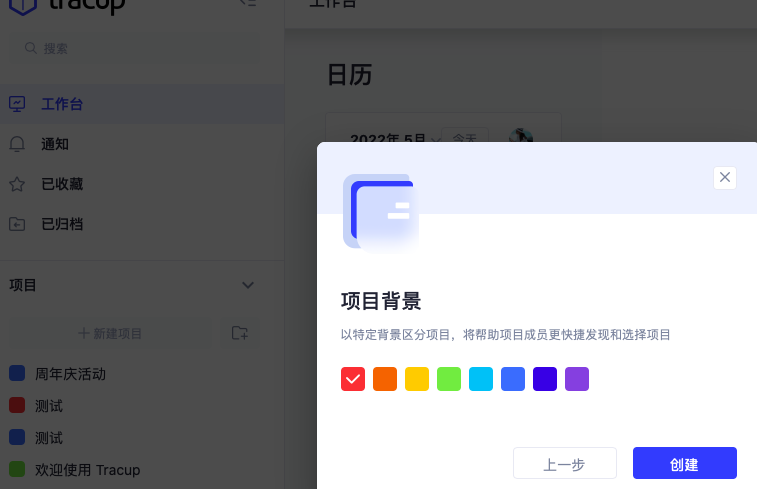Image resolution: width=757 pixels, height=489 pixels.
Task: Click the 通知 bell icon
Action: (x=17, y=144)
